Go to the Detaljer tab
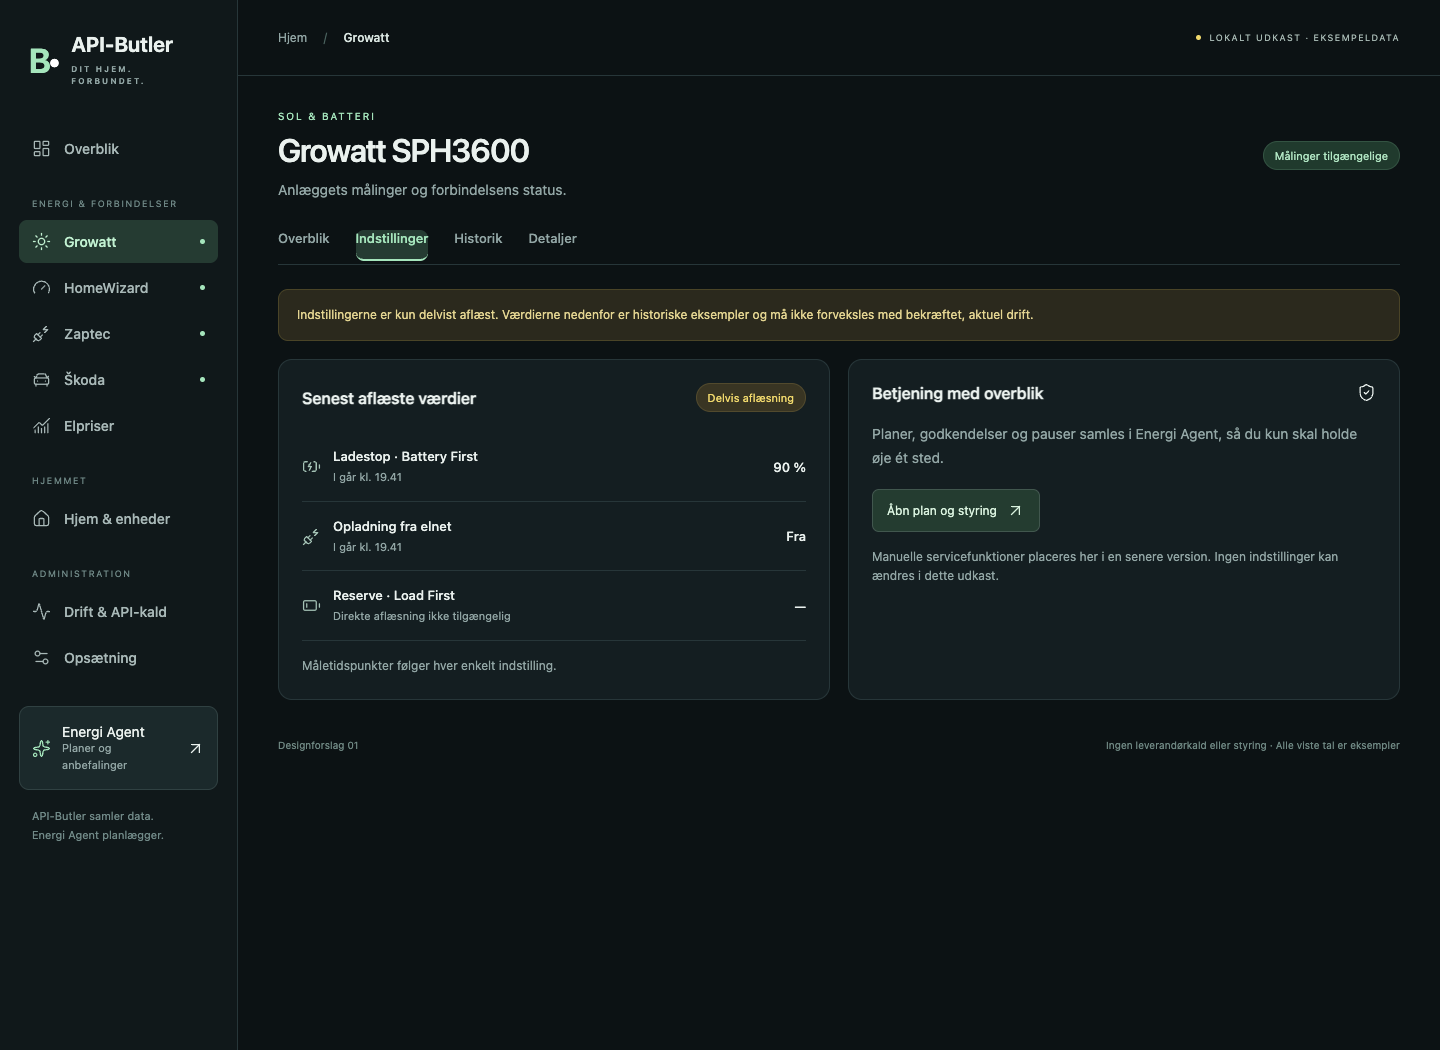This screenshot has height=1050, width=1440. point(552,239)
